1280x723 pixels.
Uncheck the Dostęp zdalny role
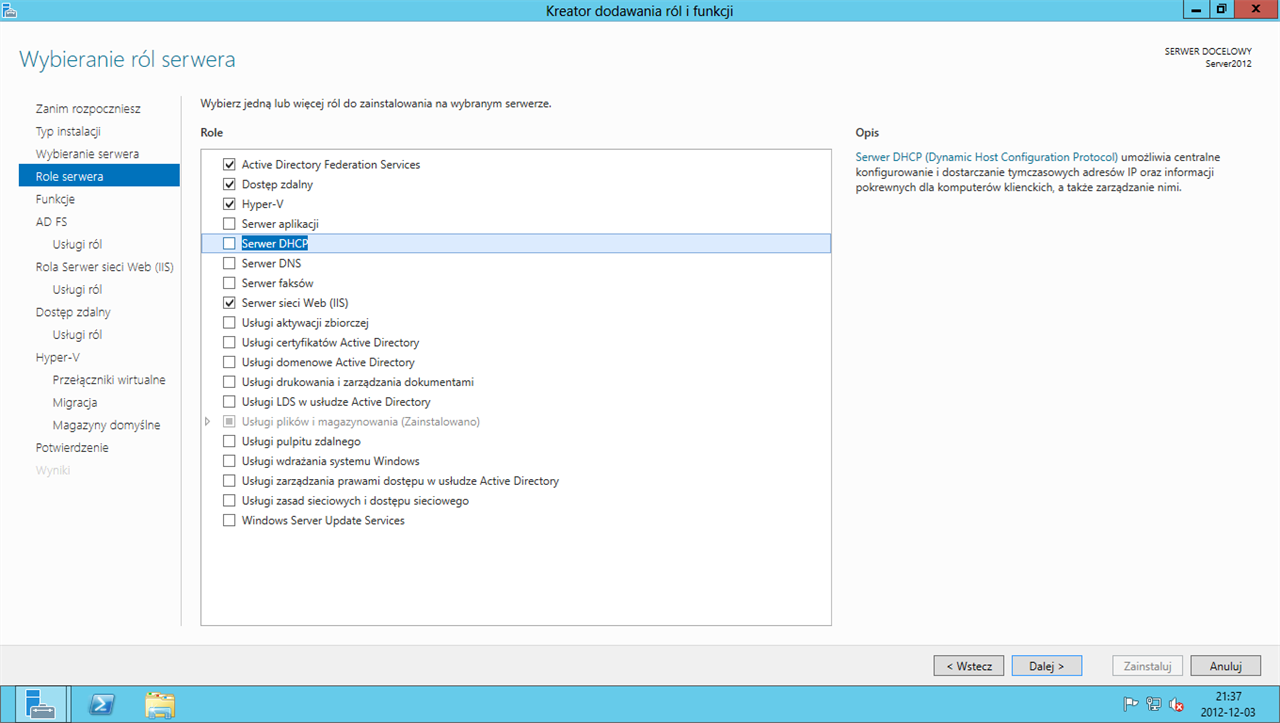(229, 184)
